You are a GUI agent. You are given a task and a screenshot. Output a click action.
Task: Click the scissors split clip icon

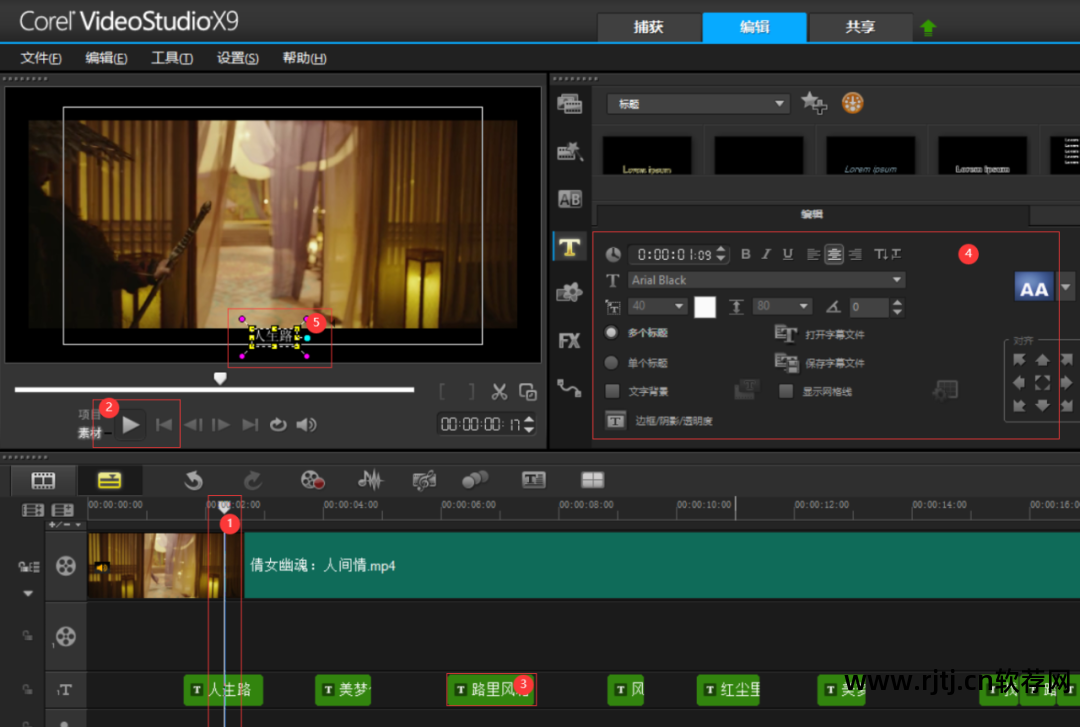(x=500, y=392)
